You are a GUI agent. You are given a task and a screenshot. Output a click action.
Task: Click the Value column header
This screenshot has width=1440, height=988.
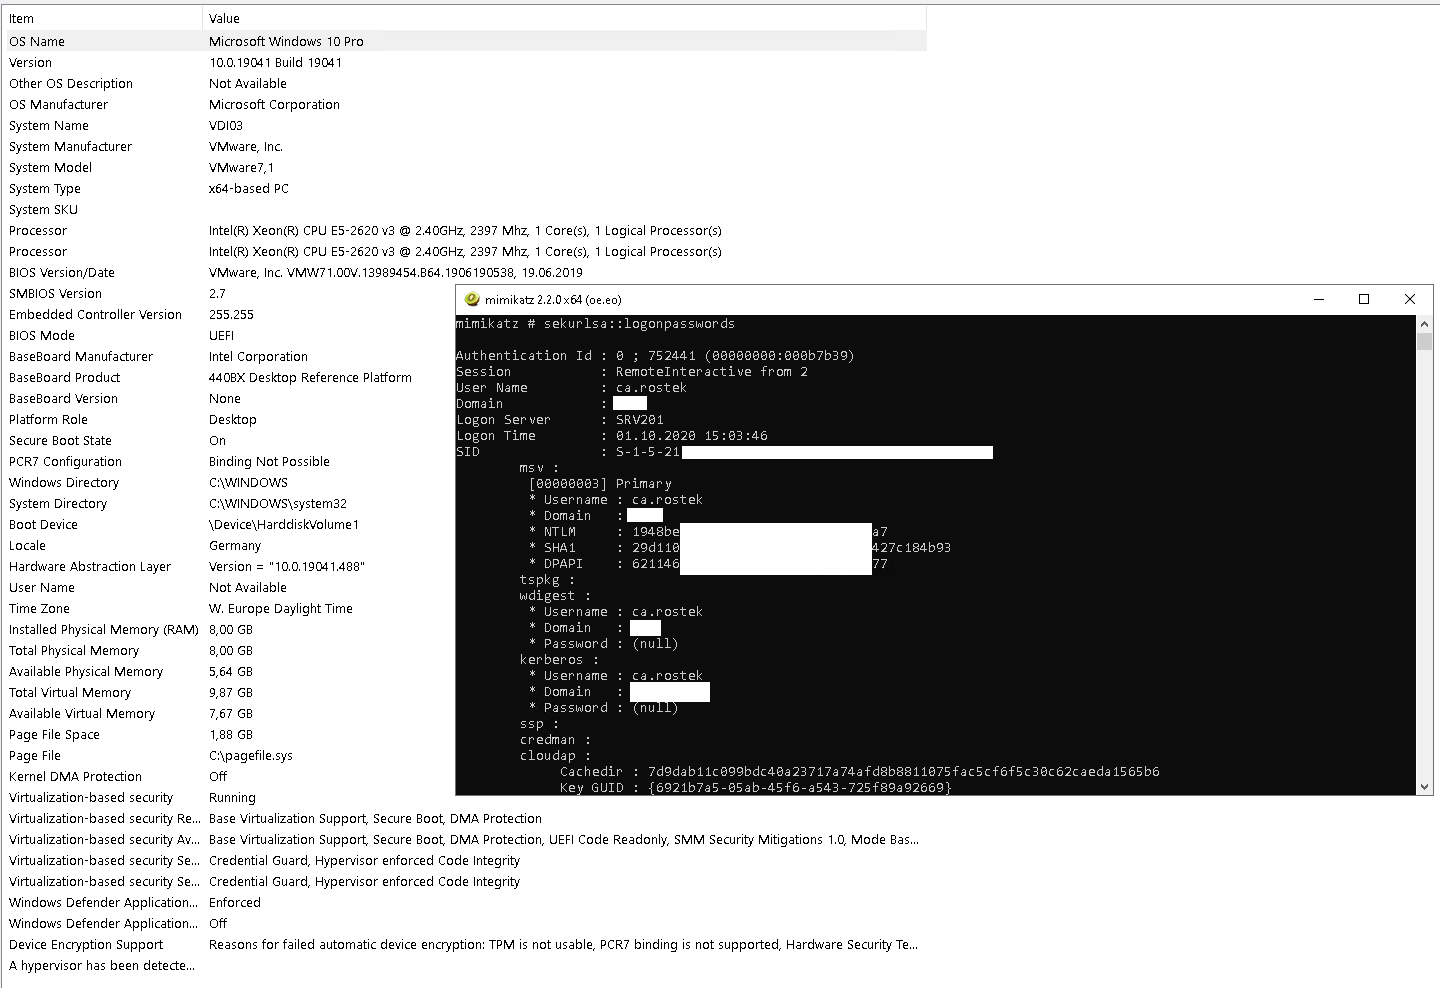(x=565, y=18)
